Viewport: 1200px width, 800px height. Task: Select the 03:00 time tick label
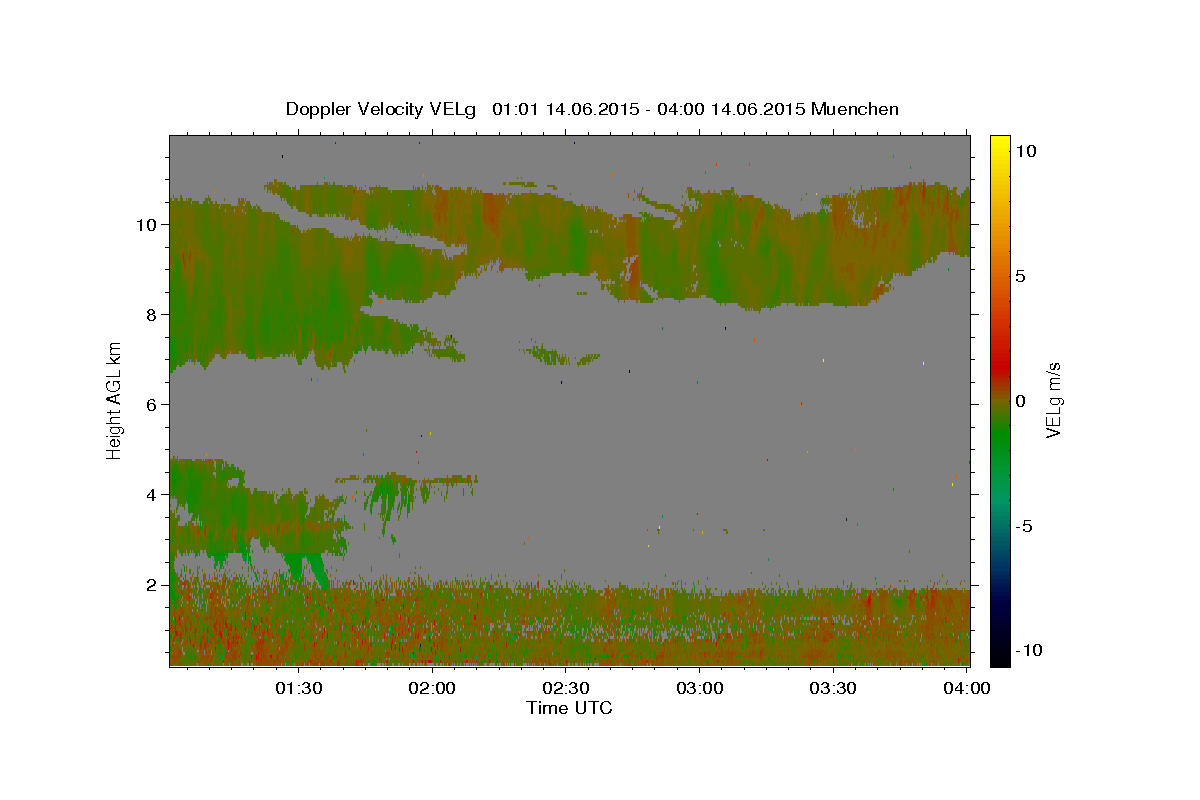tap(700, 688)
